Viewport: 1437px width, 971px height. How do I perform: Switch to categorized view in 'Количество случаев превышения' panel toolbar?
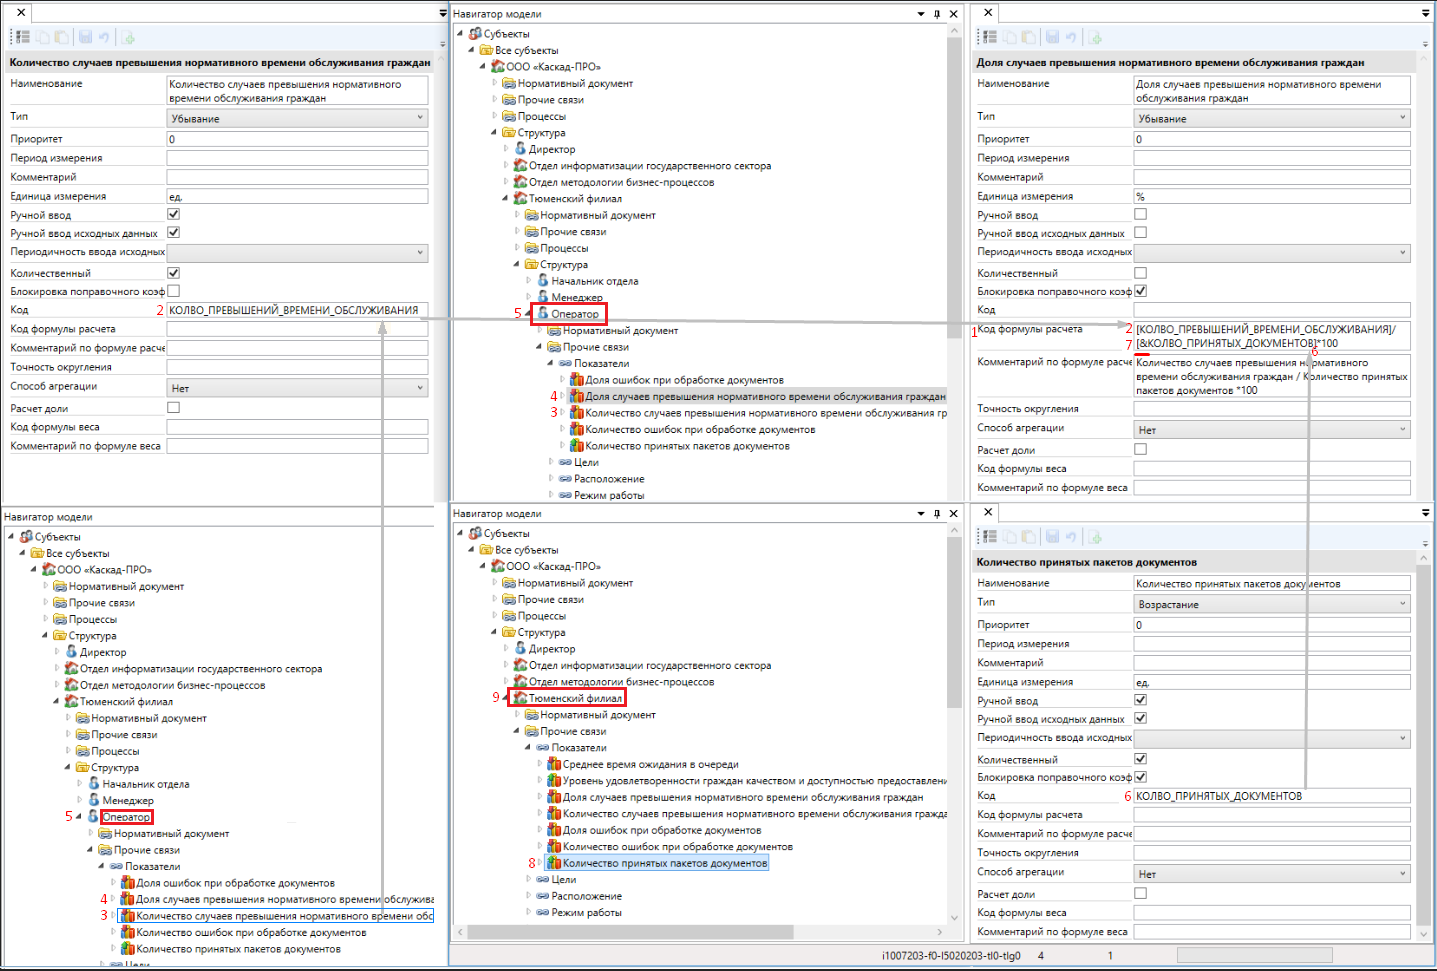point(23,37)
